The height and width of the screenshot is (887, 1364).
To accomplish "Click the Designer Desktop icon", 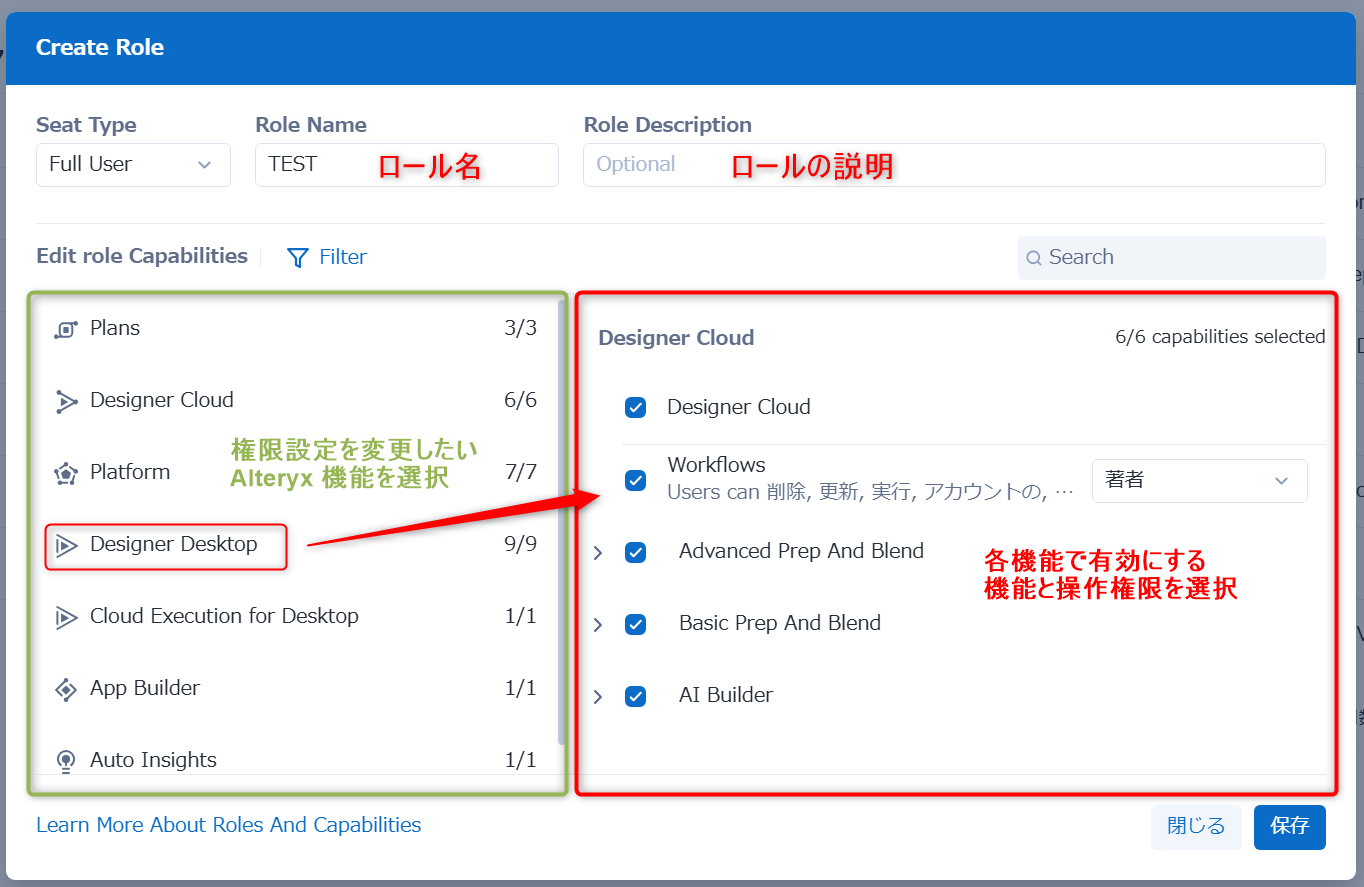I will point(66,545).
